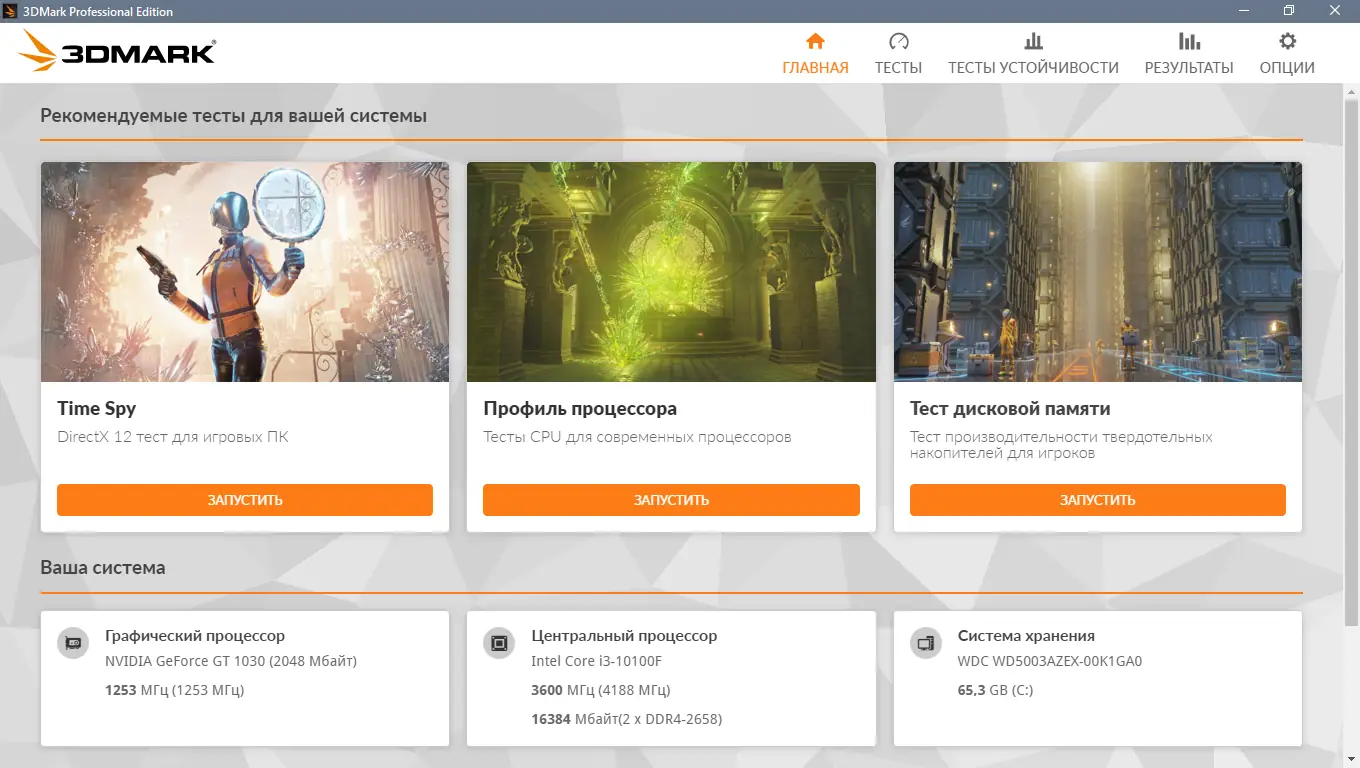Click the NVIDIA GeForce GT 1030 text
Screen dimensions: 1360x768
[231, 661]
